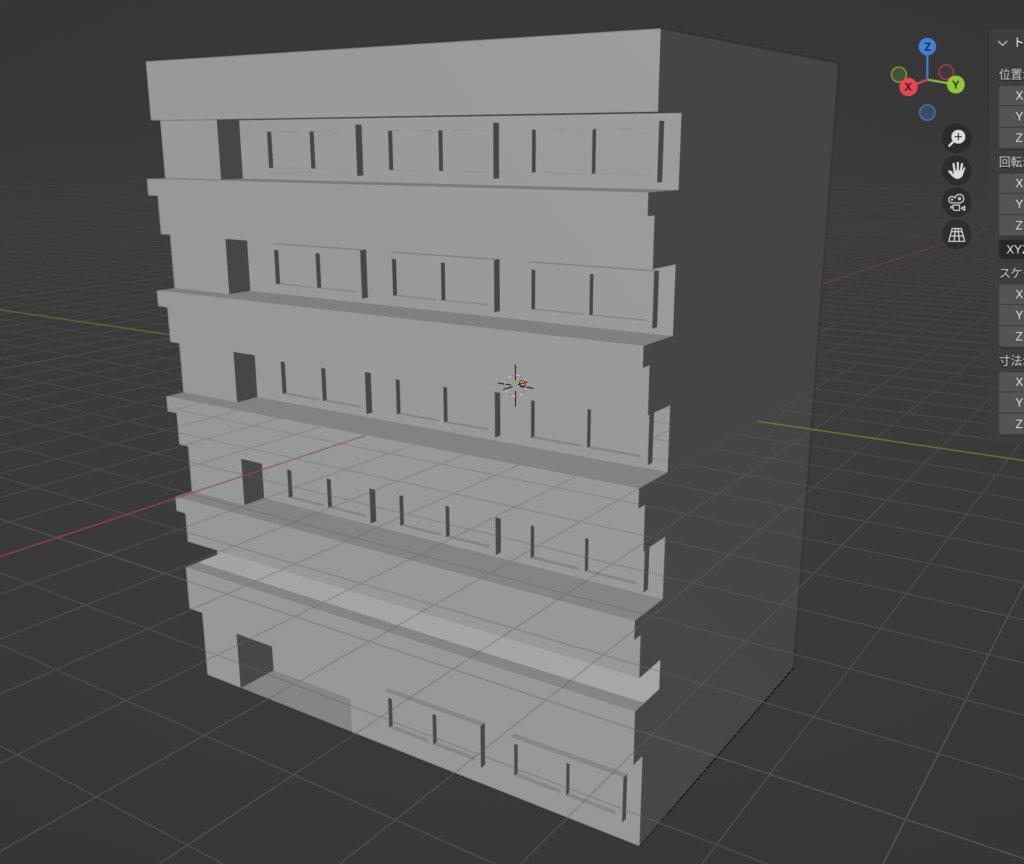
Task: Click the green Y axis on the gizmo
Action: (x=956, y=84)
